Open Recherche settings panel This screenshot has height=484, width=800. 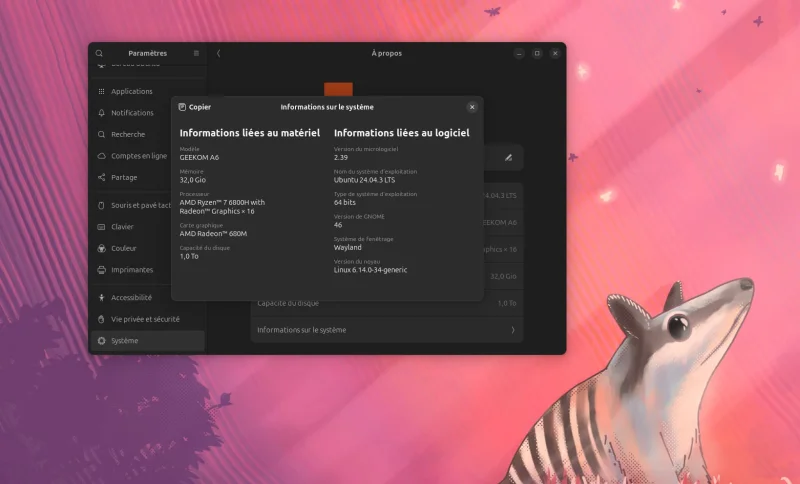pos(148,134)
